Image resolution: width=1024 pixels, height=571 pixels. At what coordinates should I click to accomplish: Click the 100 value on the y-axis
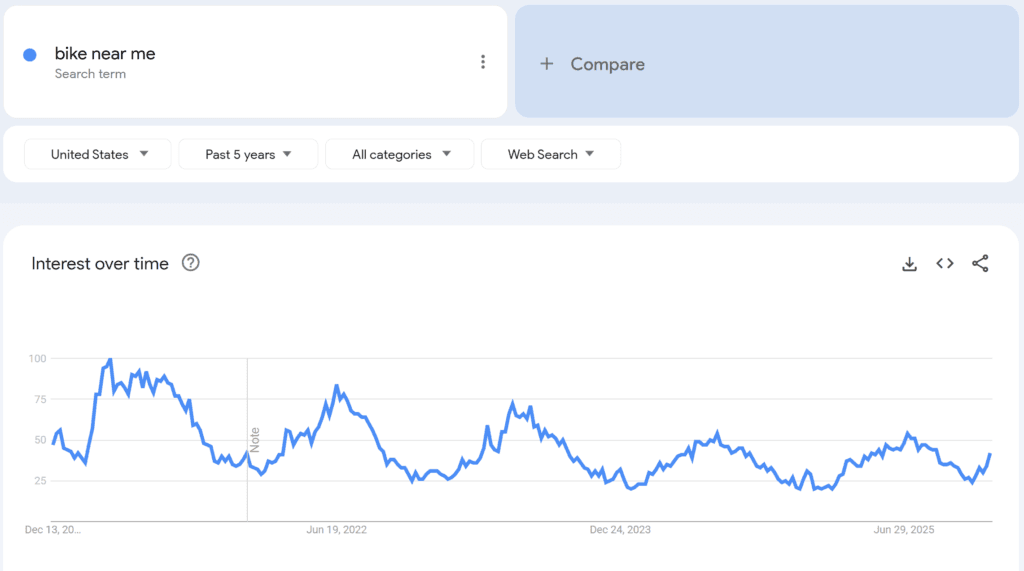(x=37, y=359)
